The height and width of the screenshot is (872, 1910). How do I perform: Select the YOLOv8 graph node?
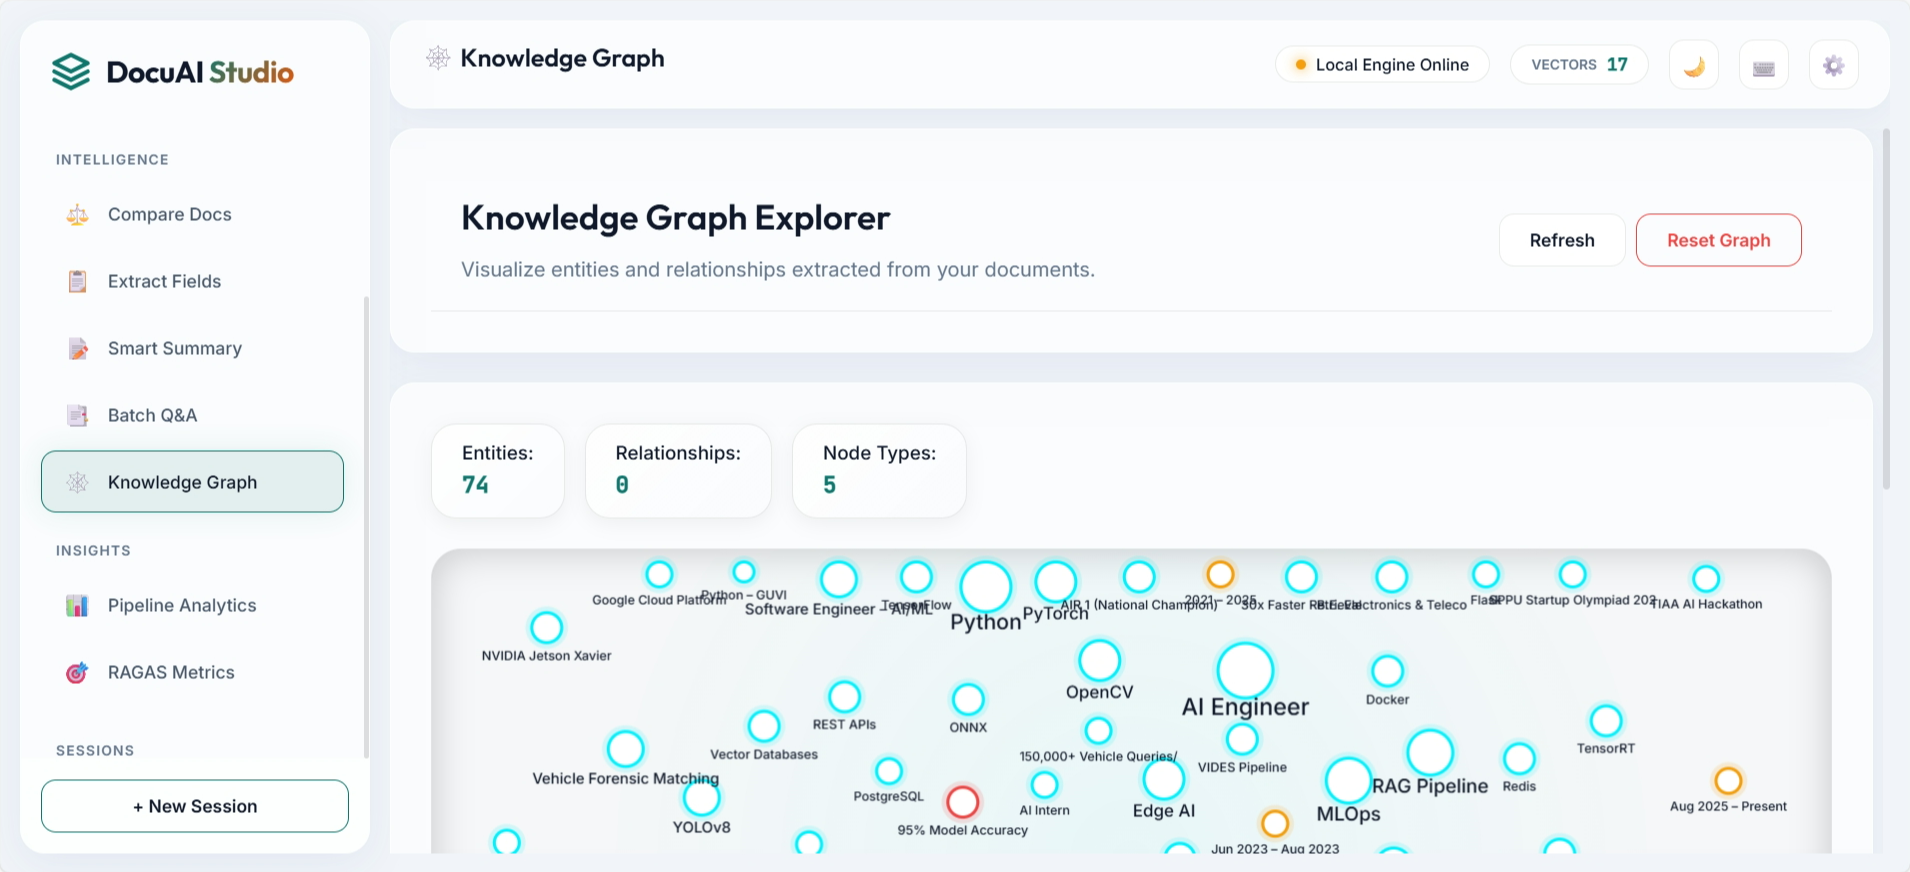(702, 798)
